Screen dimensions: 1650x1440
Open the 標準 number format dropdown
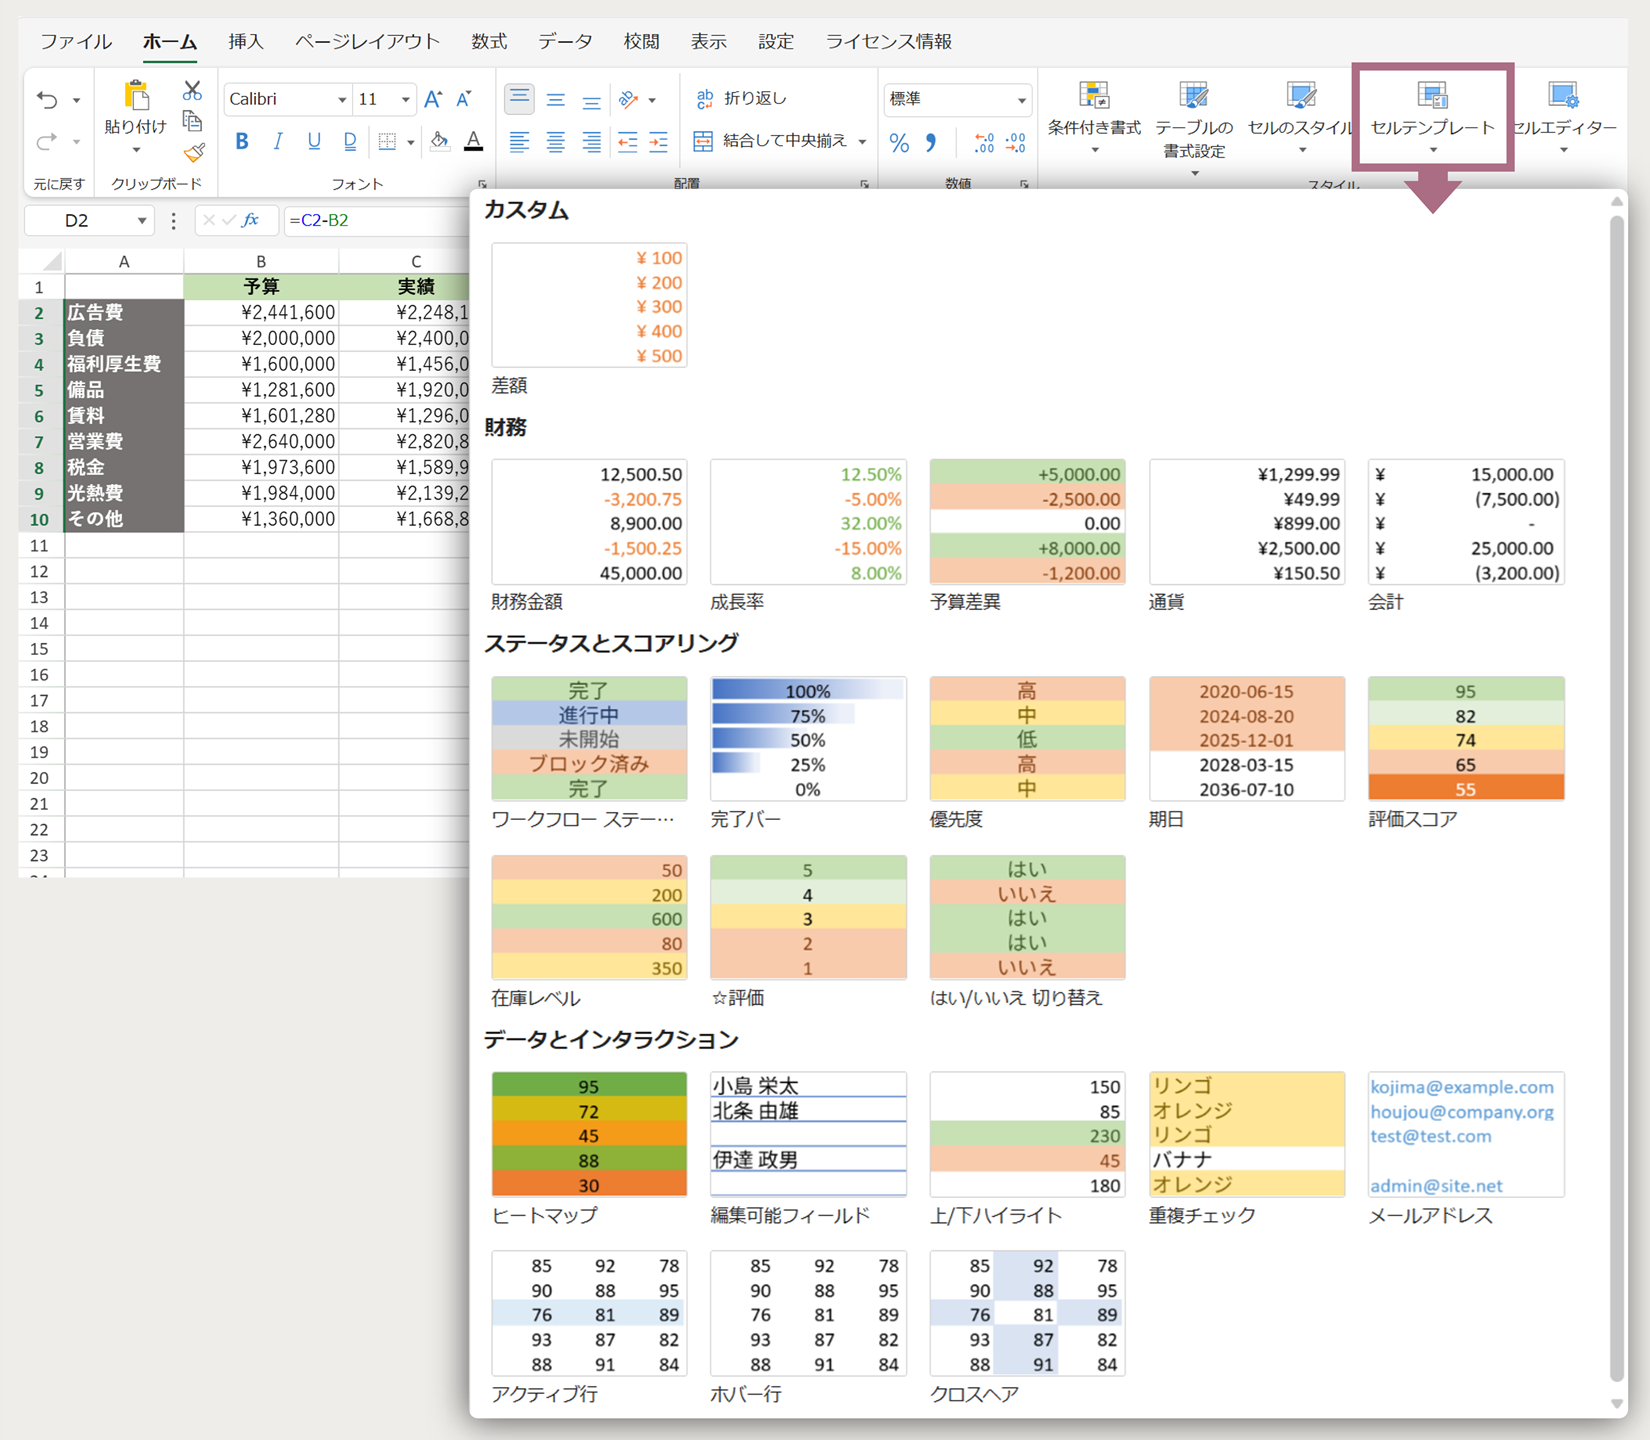coord(1021,100)
